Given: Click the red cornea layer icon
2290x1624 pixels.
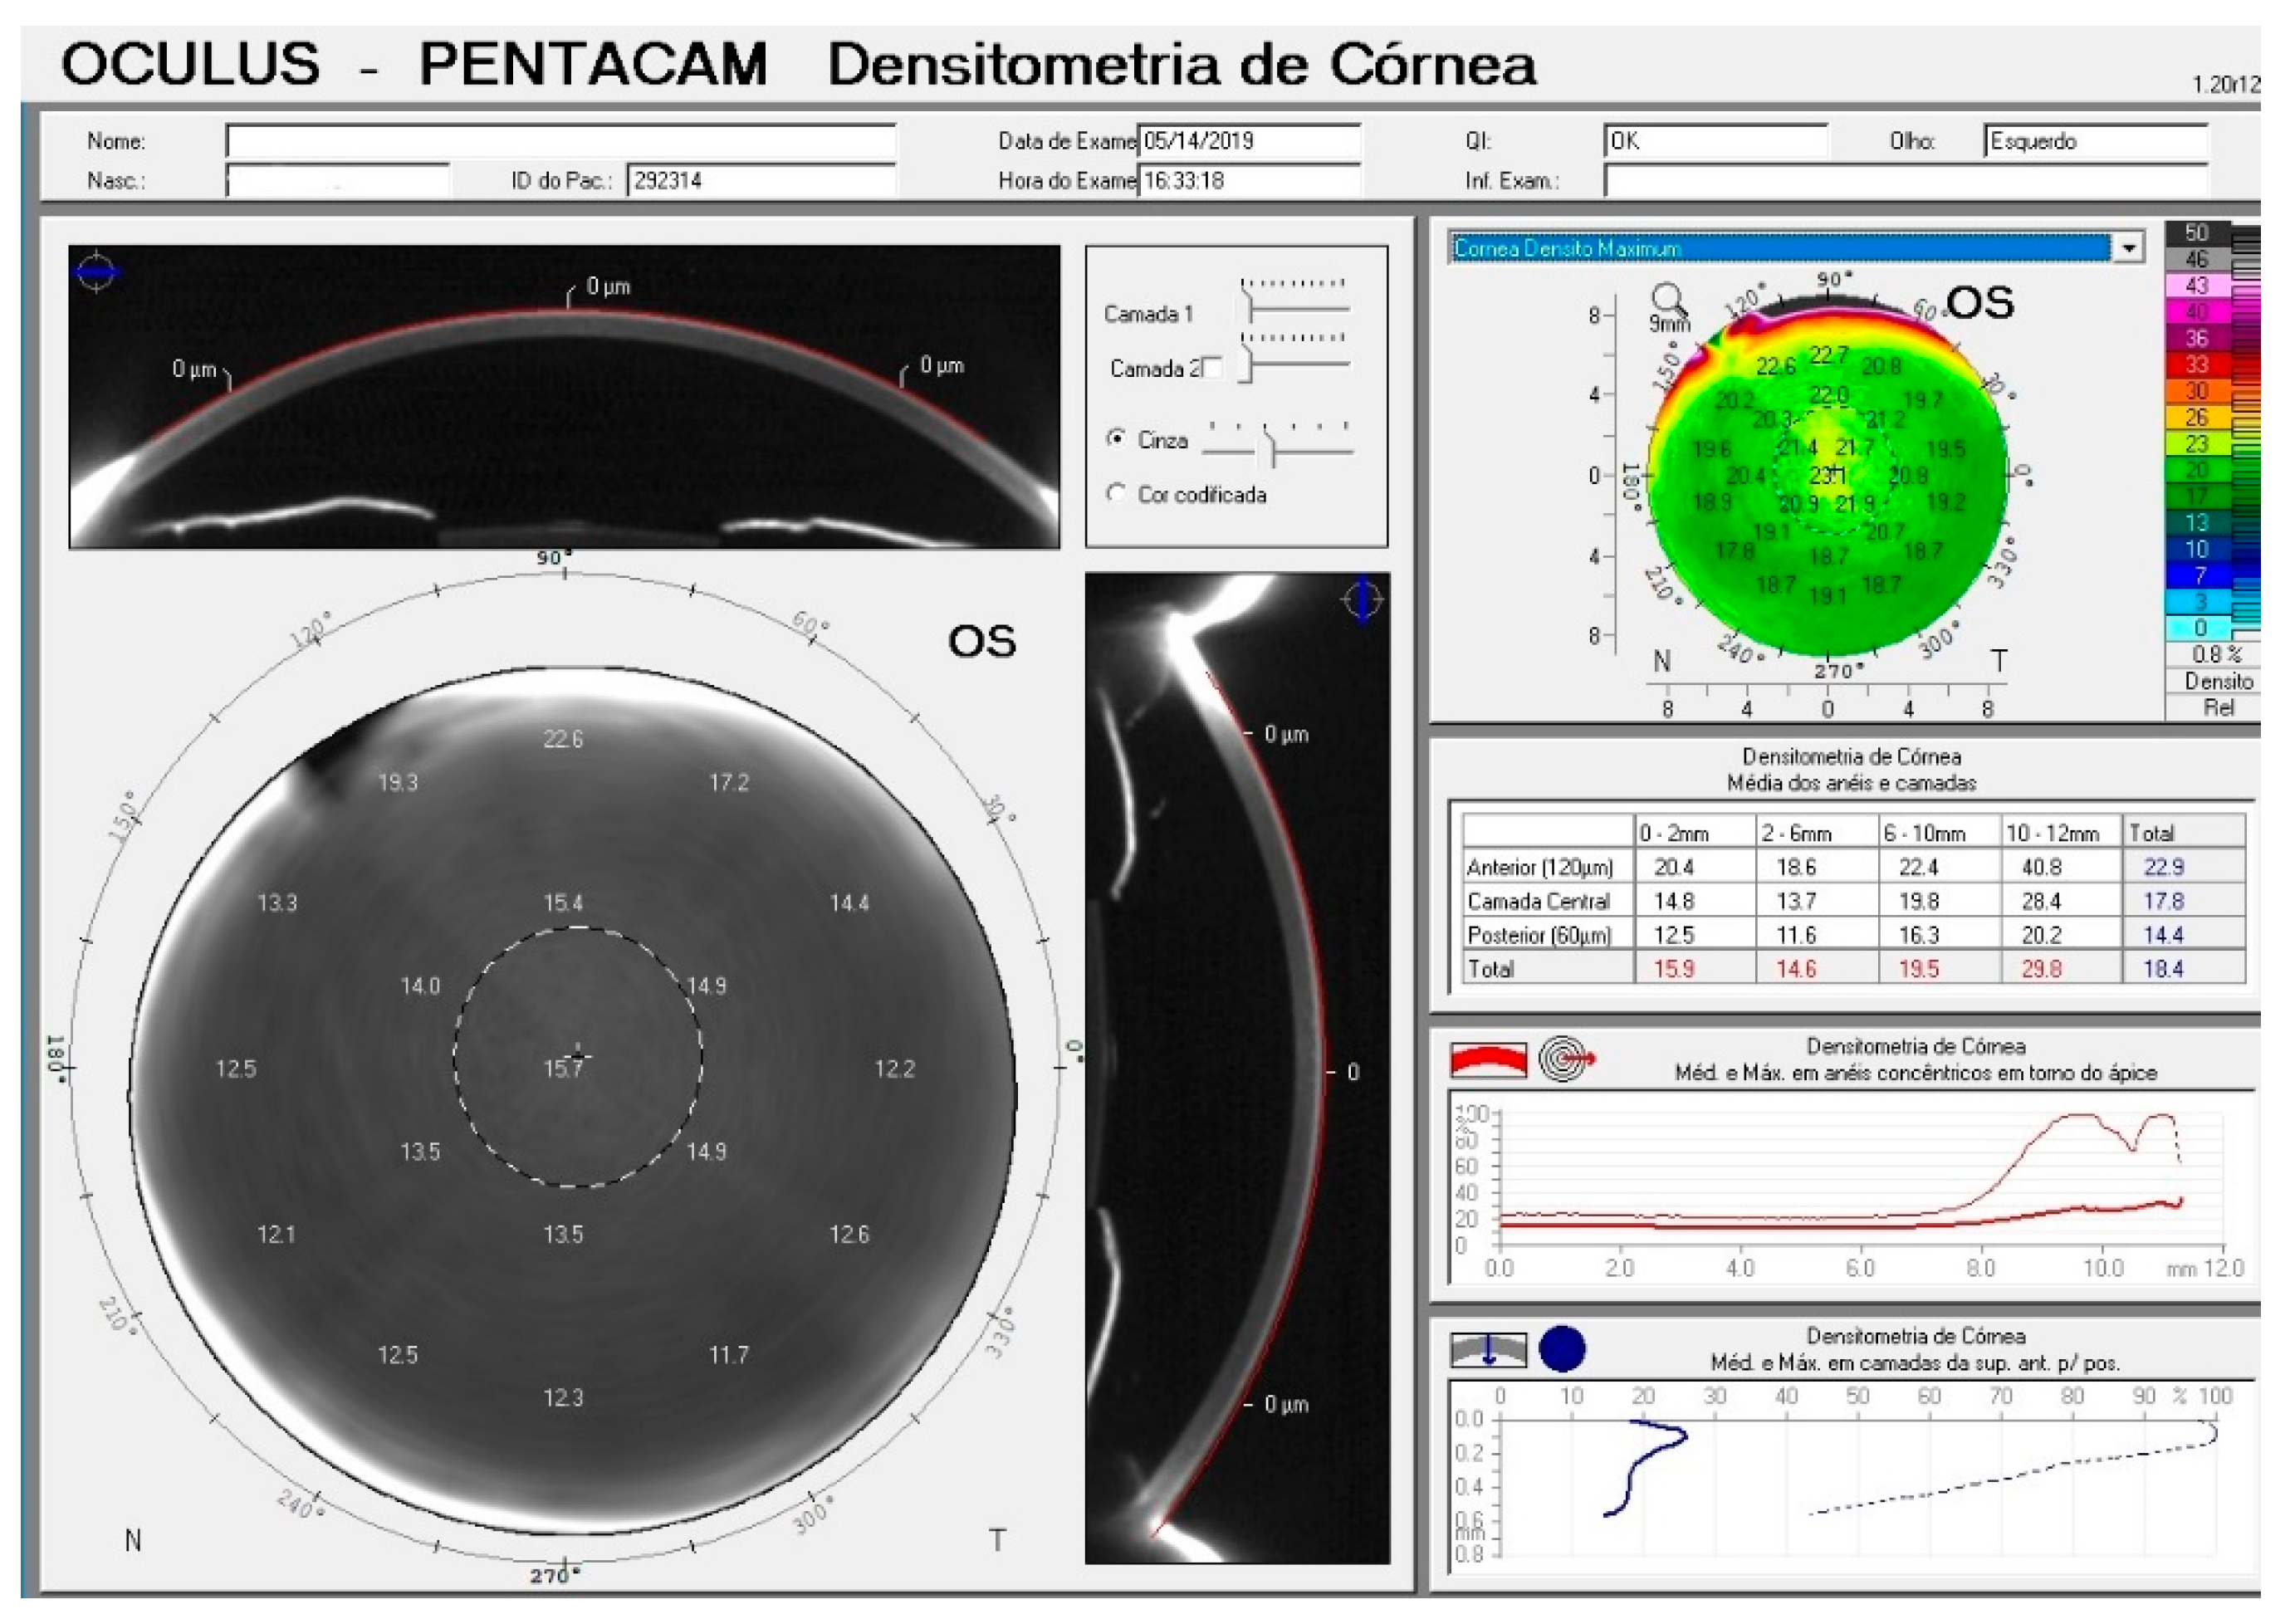Looking at the screenshot, I should click(x=1488, y=1060).
